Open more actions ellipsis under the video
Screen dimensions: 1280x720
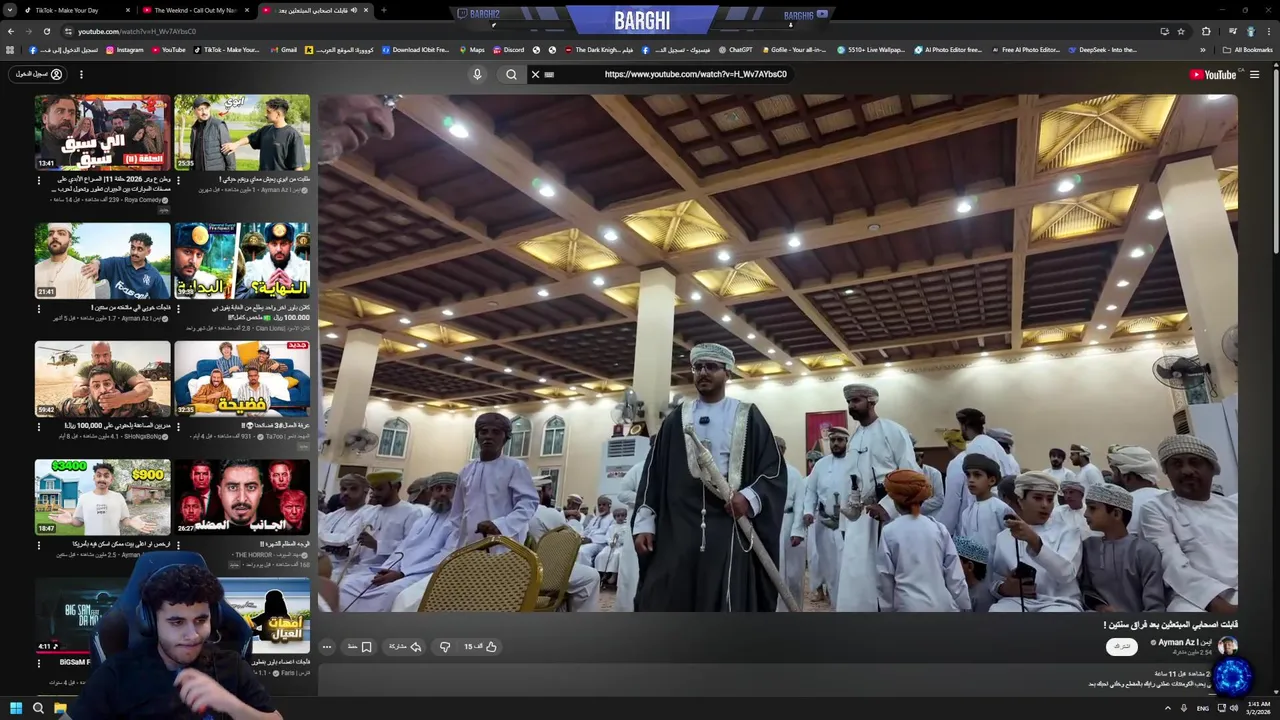326,647
